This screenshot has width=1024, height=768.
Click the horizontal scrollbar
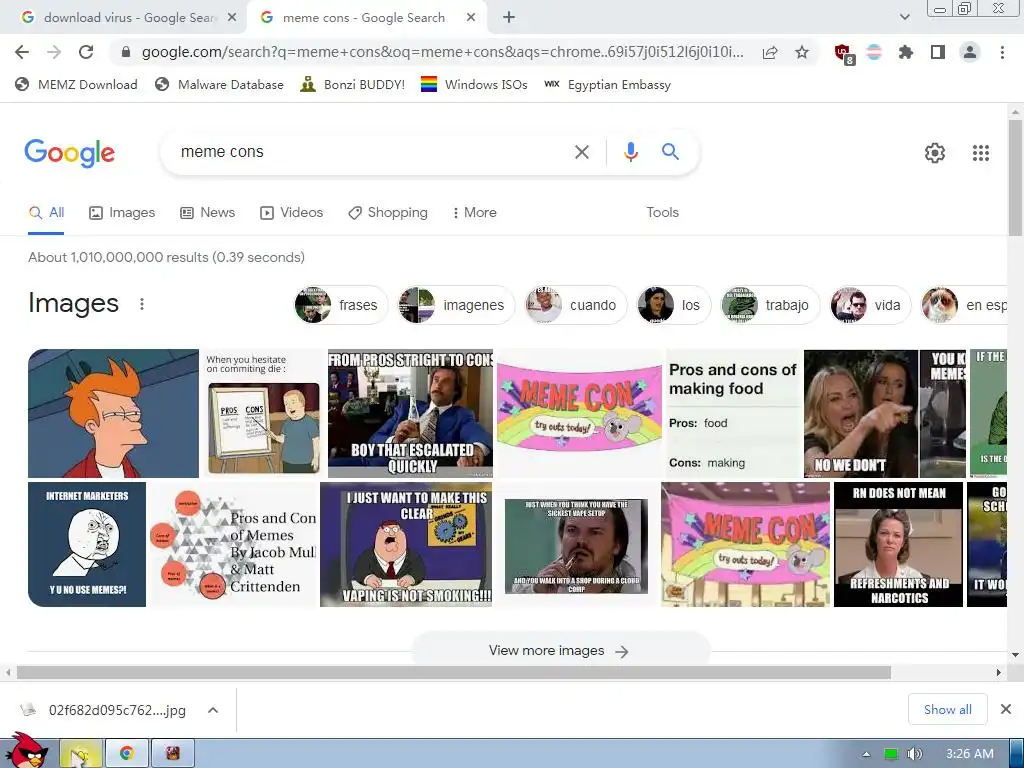[453, 673]
